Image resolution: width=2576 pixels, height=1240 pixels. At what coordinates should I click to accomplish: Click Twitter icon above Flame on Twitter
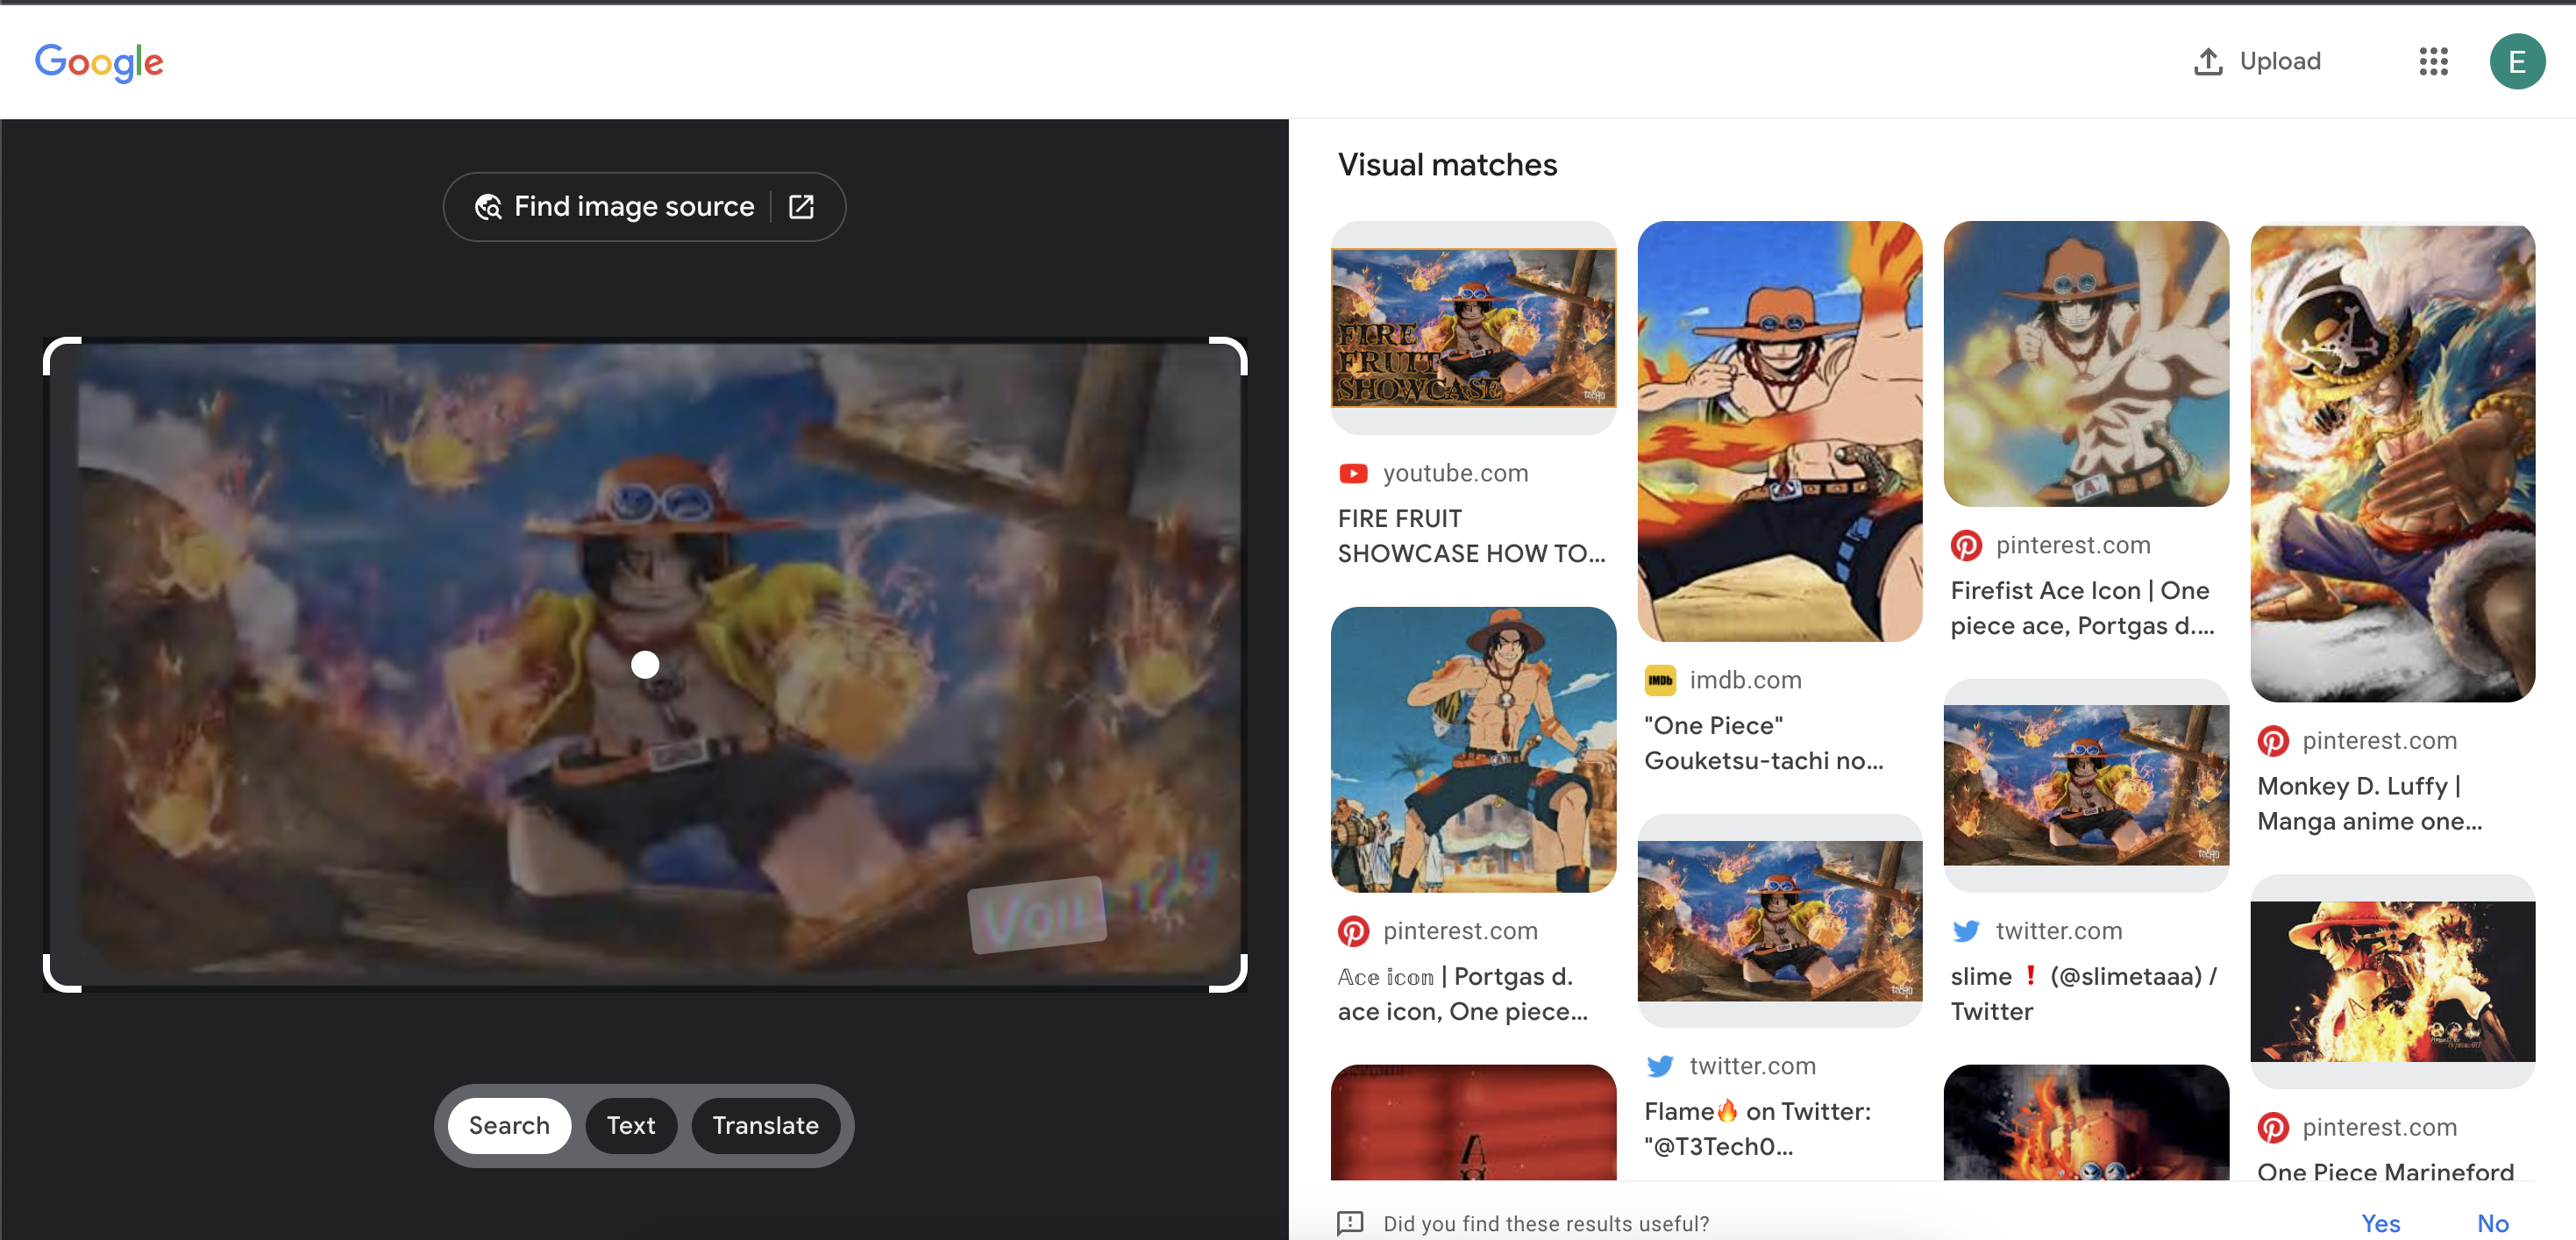[x=1660, y=1066]
